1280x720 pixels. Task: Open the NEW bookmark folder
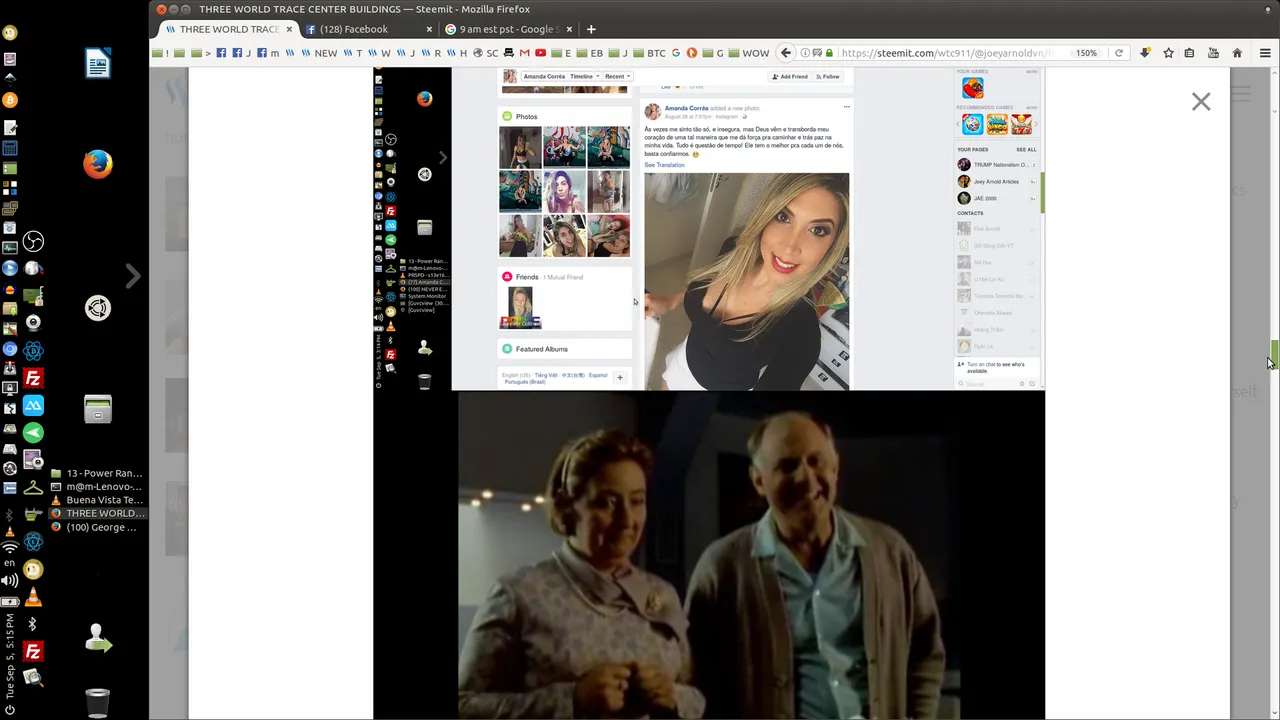pyautogui.click(x=319, y=53)
